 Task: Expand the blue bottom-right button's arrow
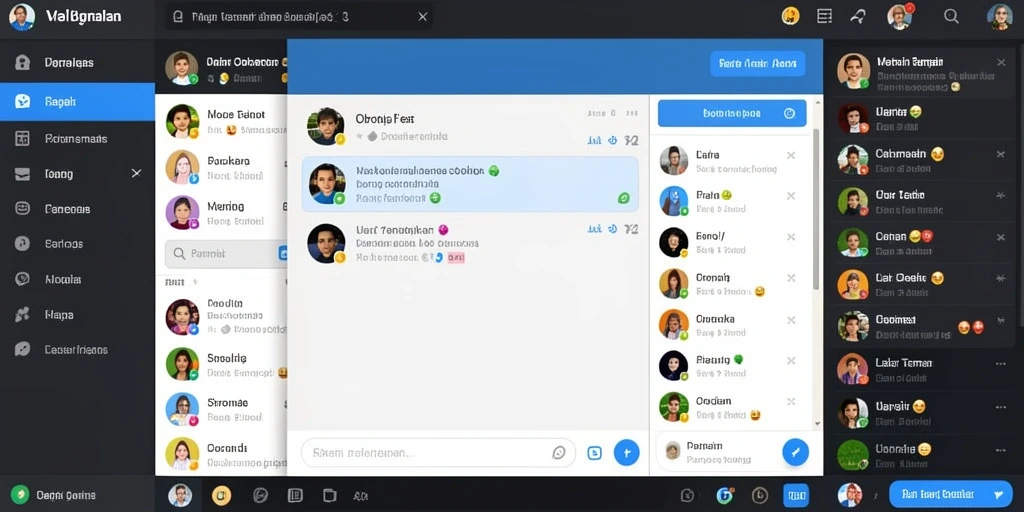click(997, 494)
